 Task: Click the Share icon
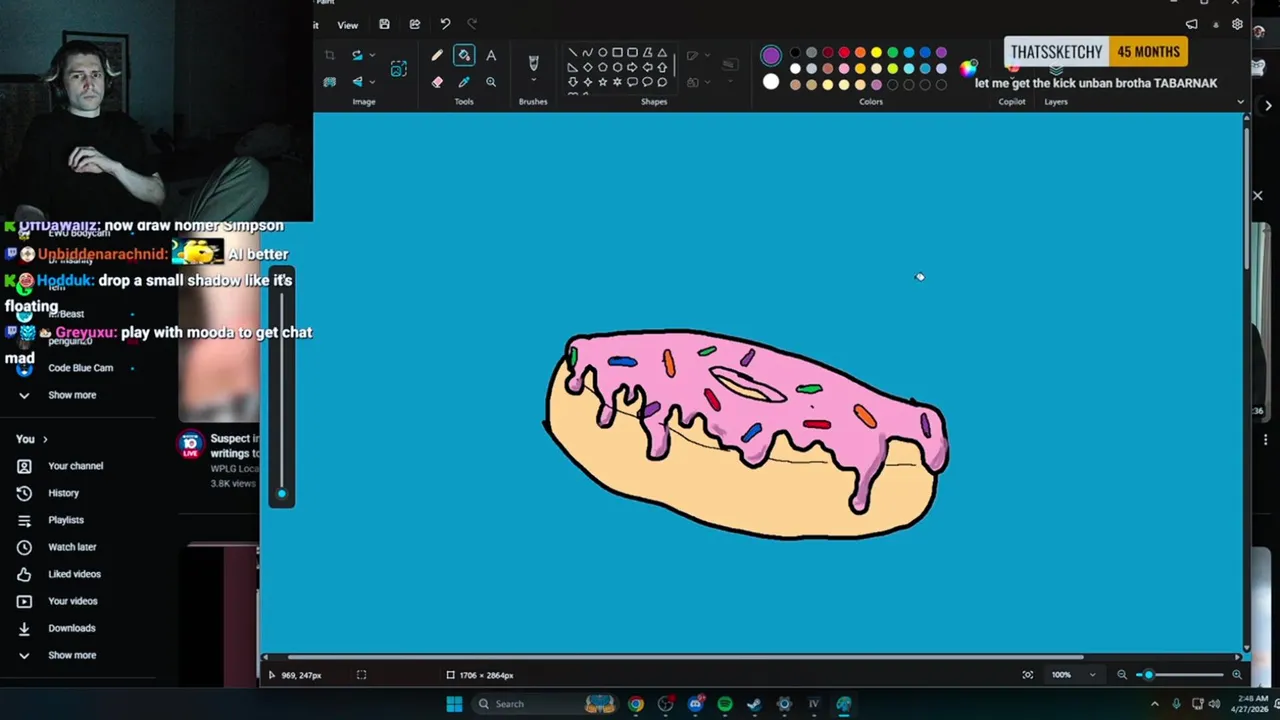tap(415, 24)
